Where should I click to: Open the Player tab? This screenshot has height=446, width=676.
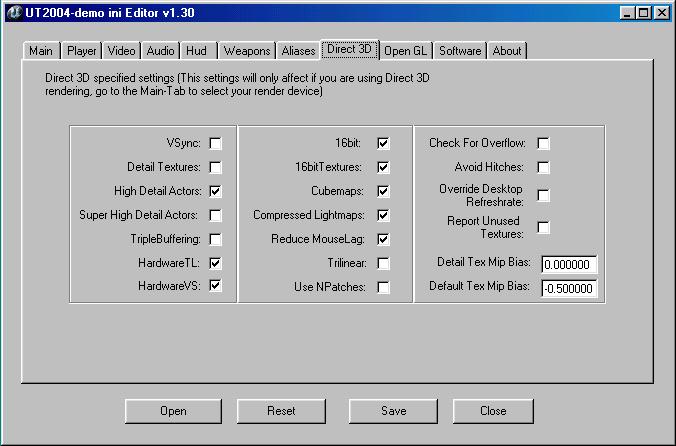[x=81, y=51]
